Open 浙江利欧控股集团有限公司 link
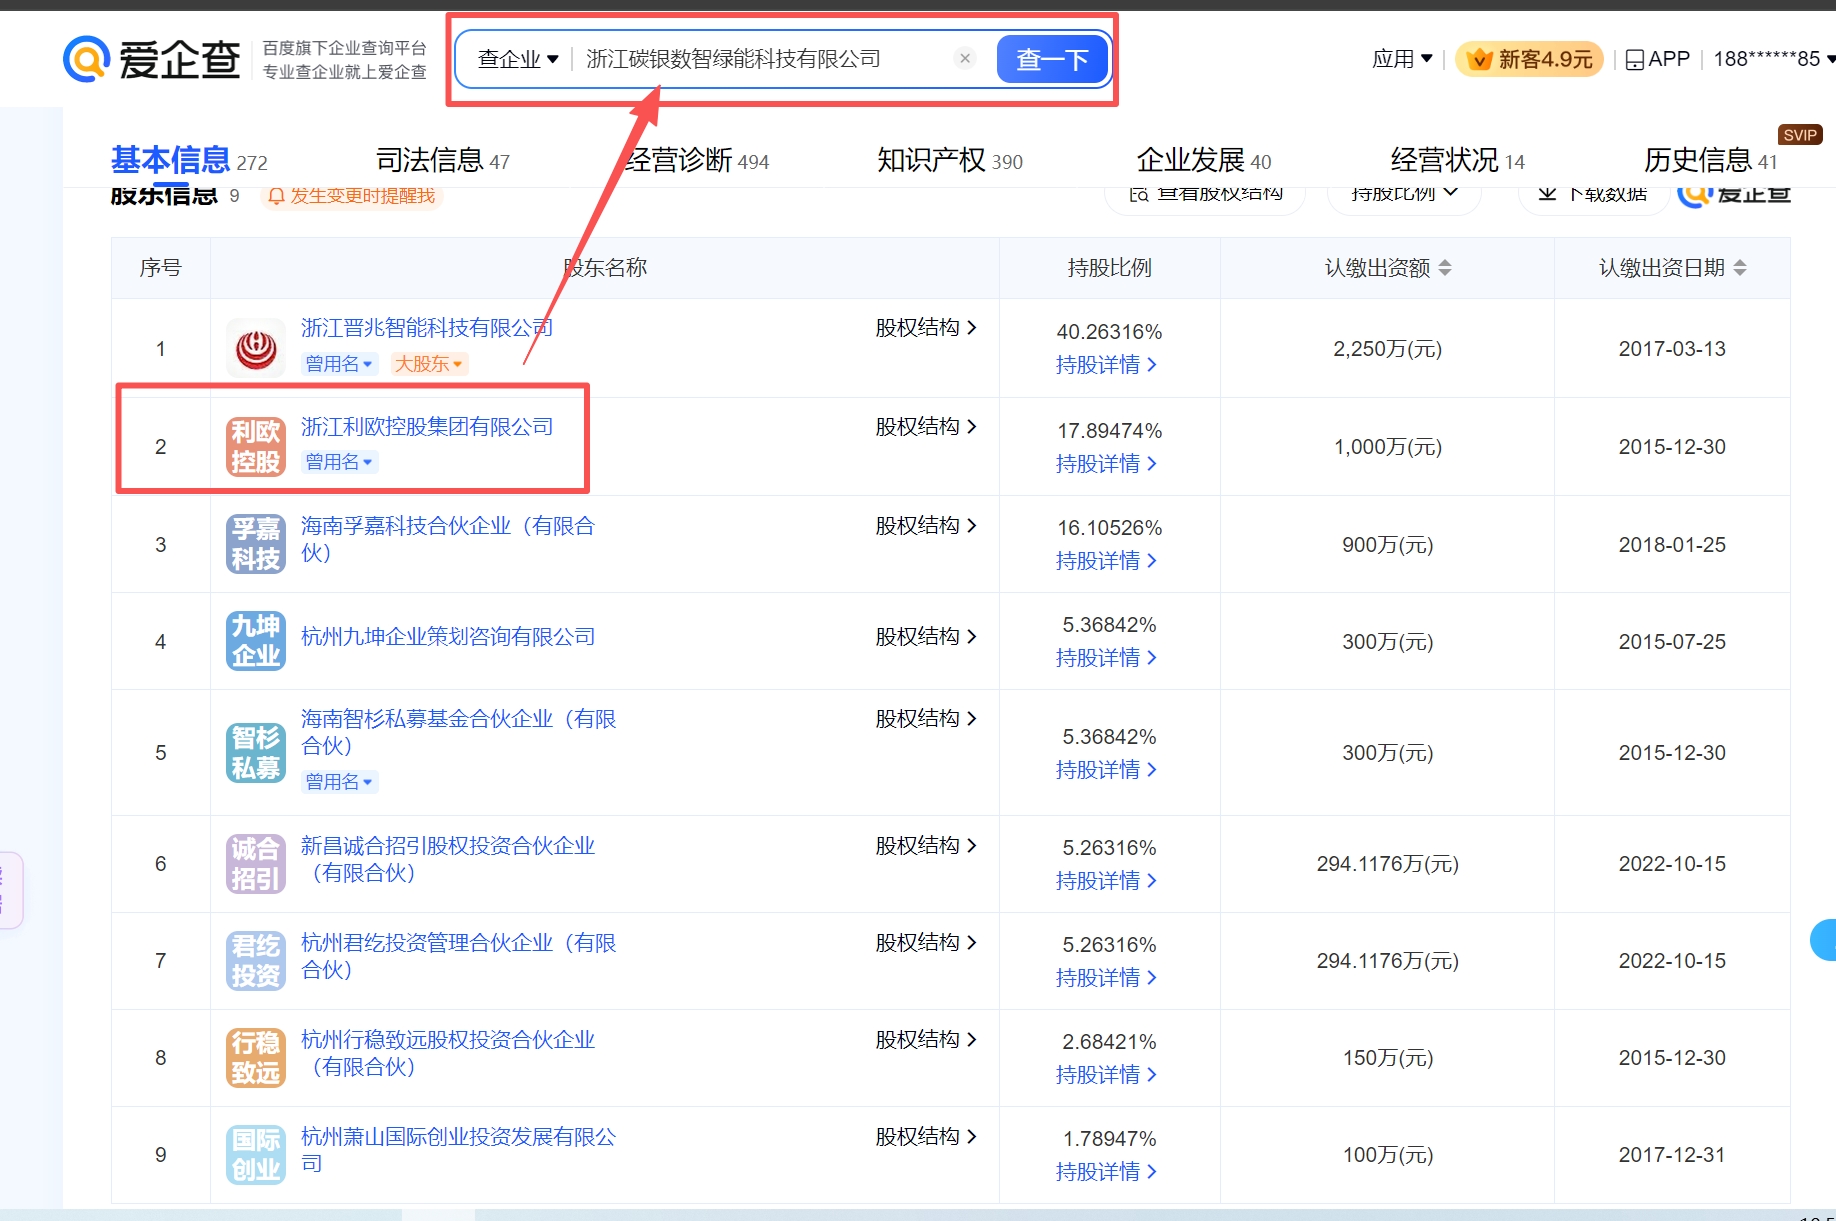The image size is (1836, 1221). coord(427,427)
